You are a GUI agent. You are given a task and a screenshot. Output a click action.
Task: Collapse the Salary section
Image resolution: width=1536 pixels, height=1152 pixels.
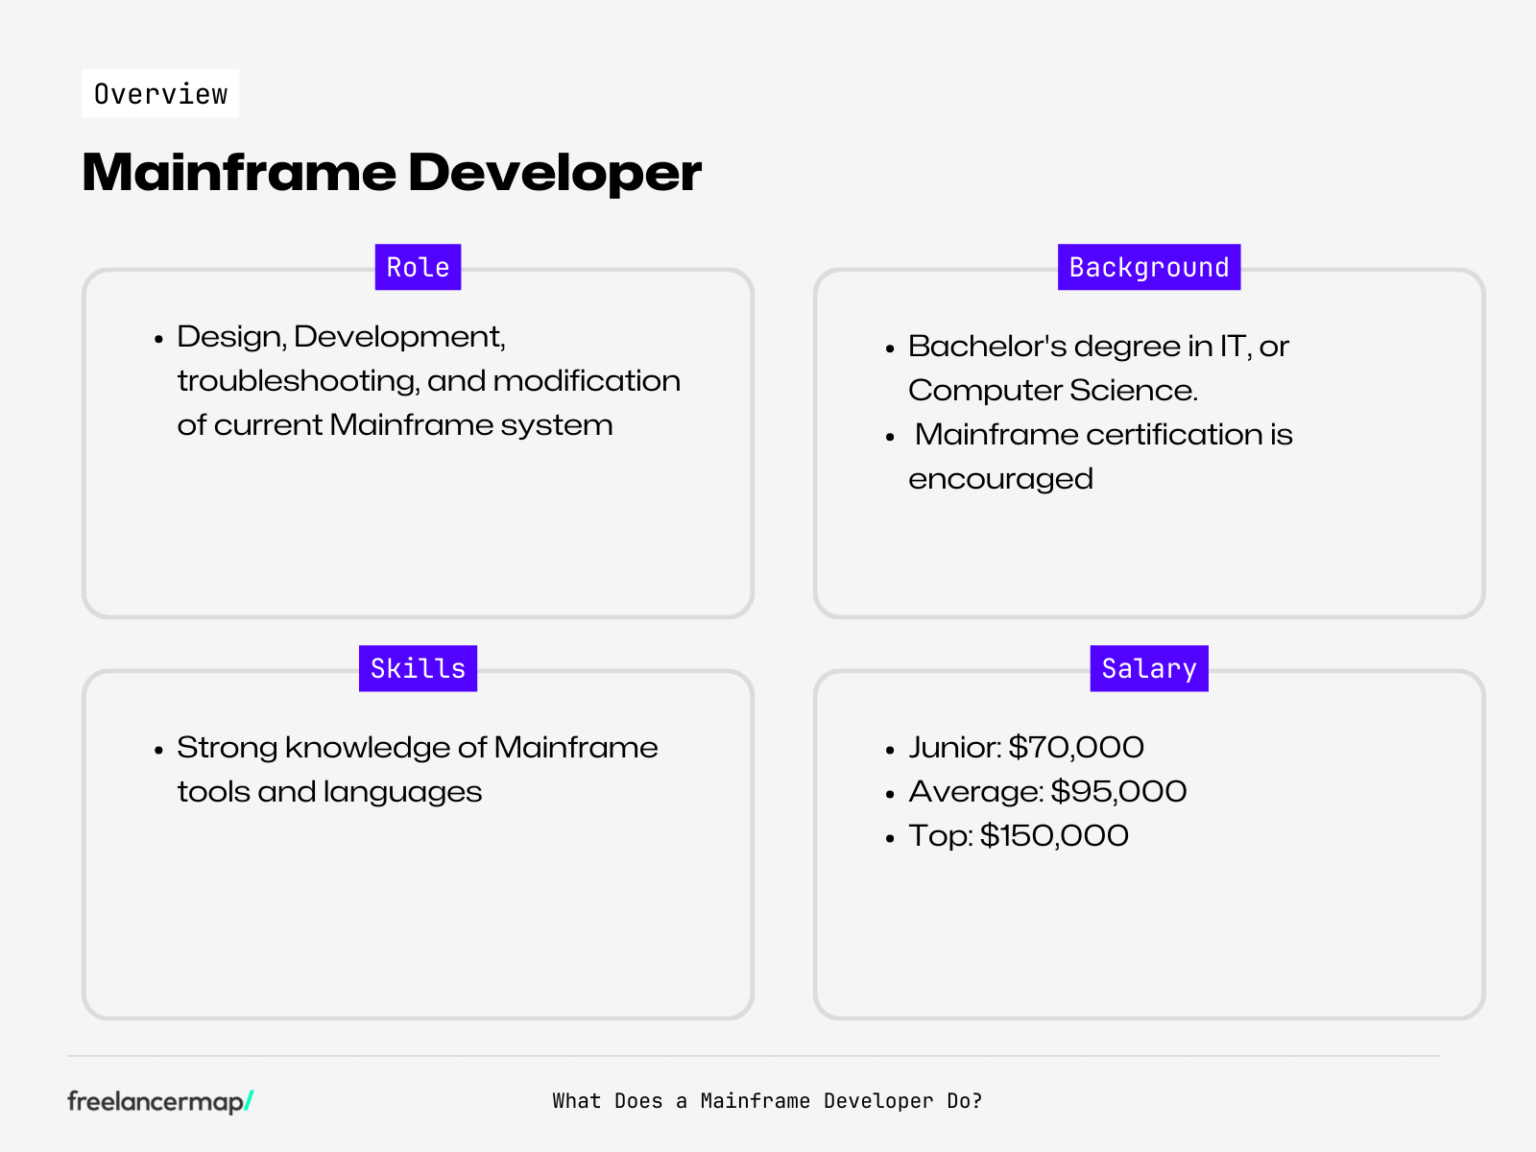click(1148, 845)
